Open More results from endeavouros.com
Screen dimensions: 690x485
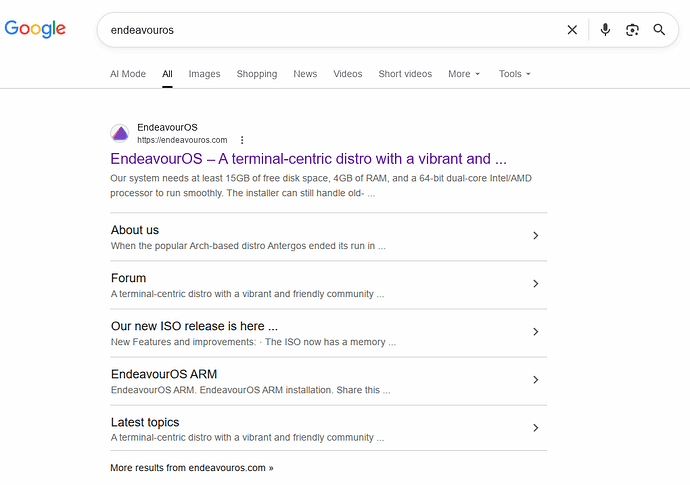(x=191, y=467)
